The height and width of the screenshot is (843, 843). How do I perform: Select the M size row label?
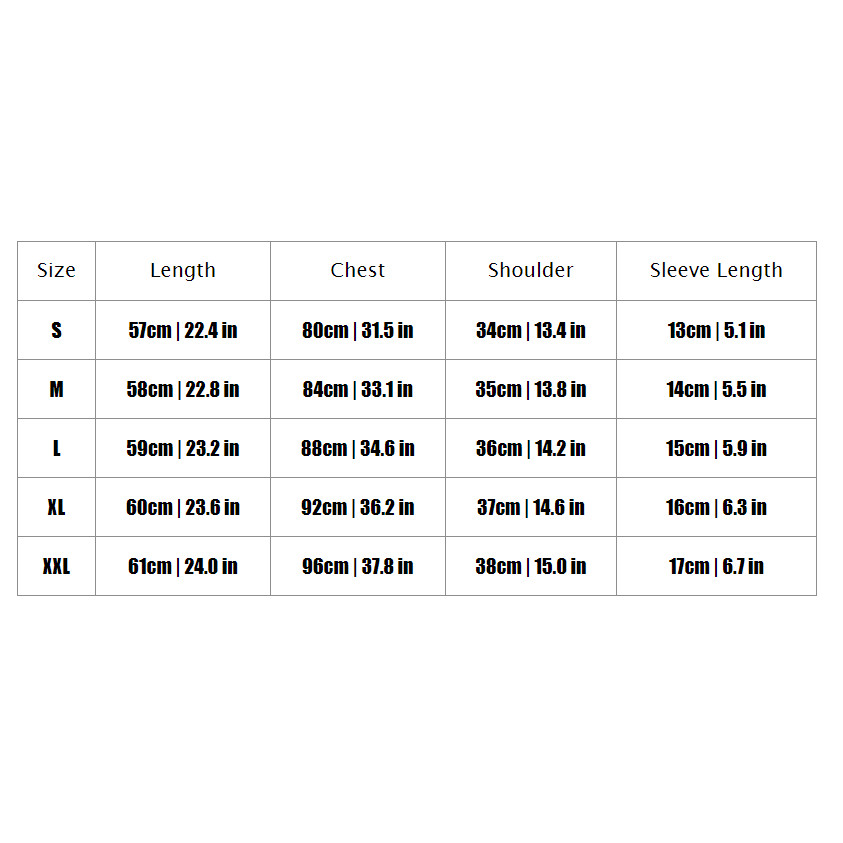tap(56, 389)
